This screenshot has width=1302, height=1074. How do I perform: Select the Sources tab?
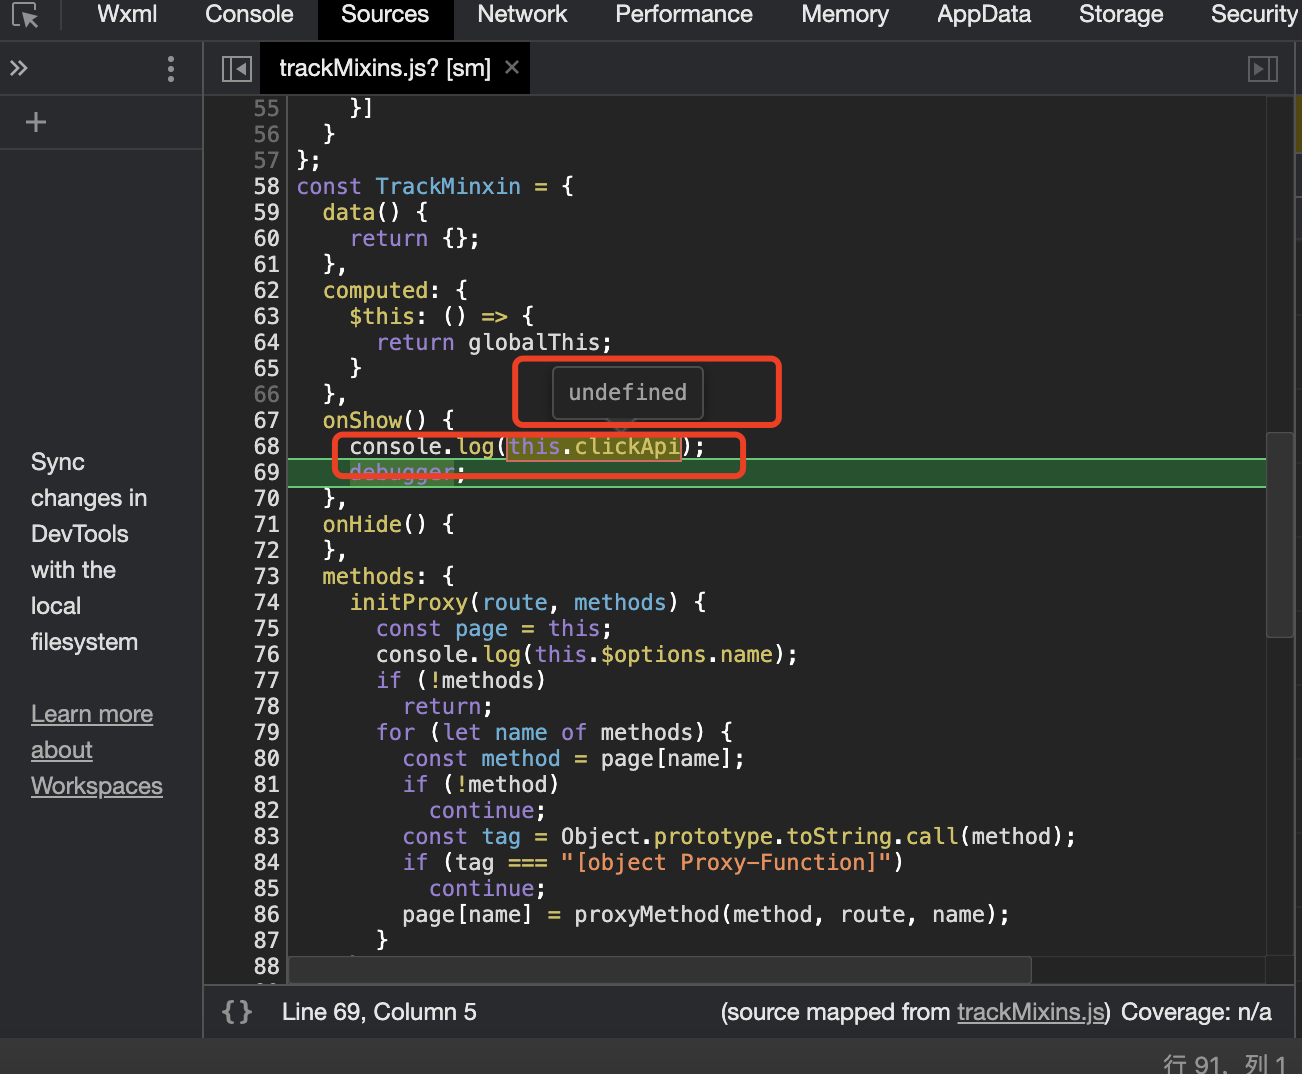coord(385,14)
